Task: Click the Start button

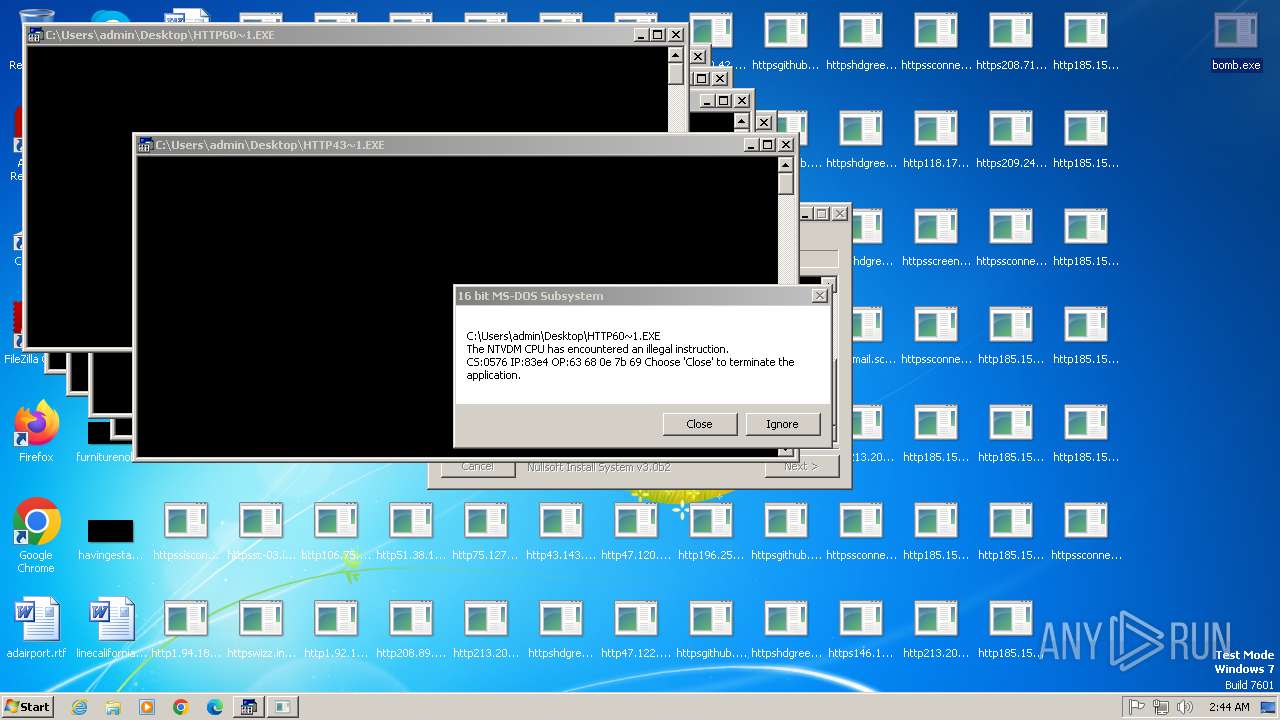Action: coord(28,707)
